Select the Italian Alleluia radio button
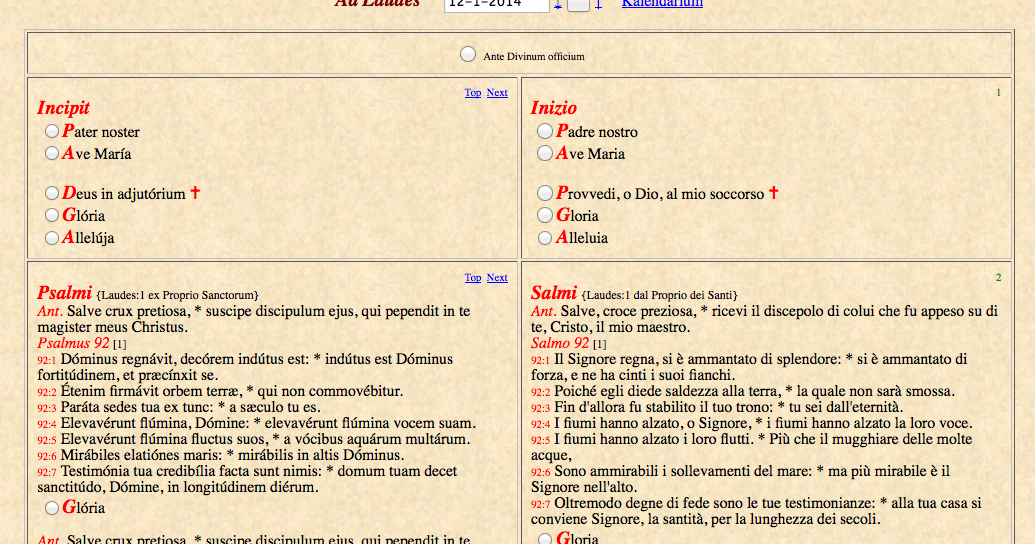Image resolution: width=1035 pixels, height=544 pixels. click(x=545, y=238)
